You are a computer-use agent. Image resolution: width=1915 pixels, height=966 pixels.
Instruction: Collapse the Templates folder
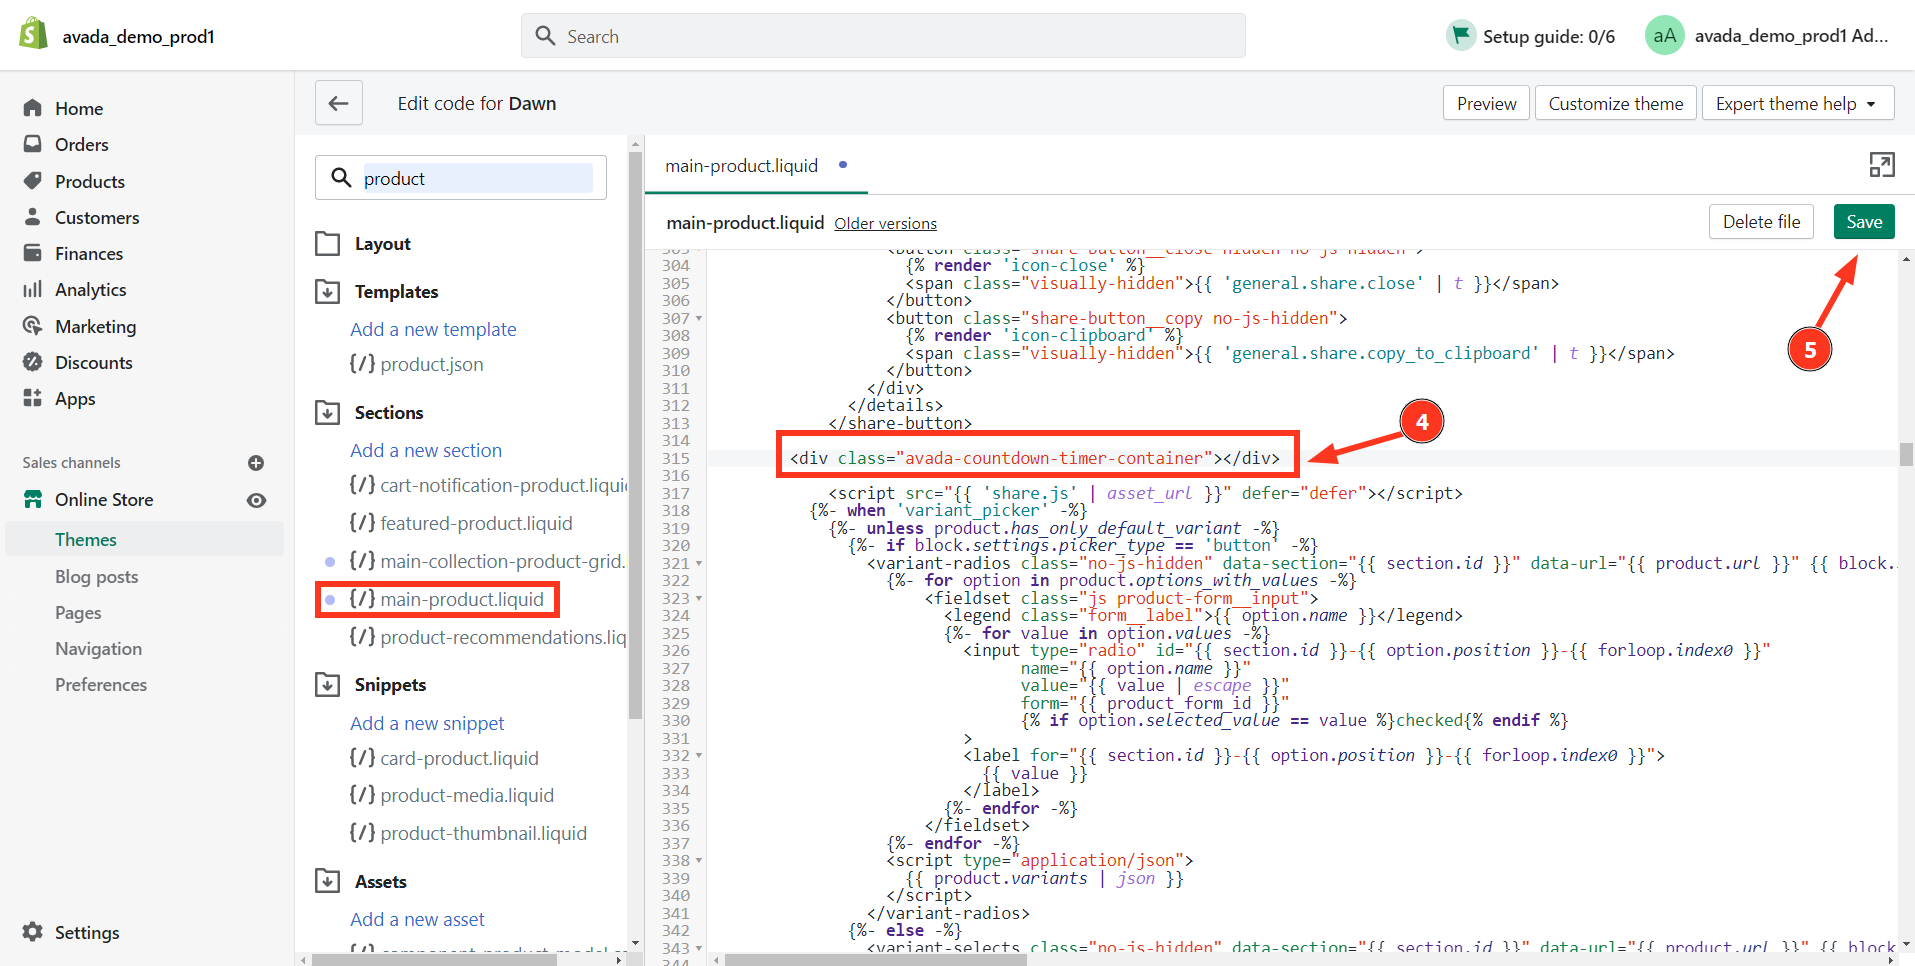(x=327, y=292)
